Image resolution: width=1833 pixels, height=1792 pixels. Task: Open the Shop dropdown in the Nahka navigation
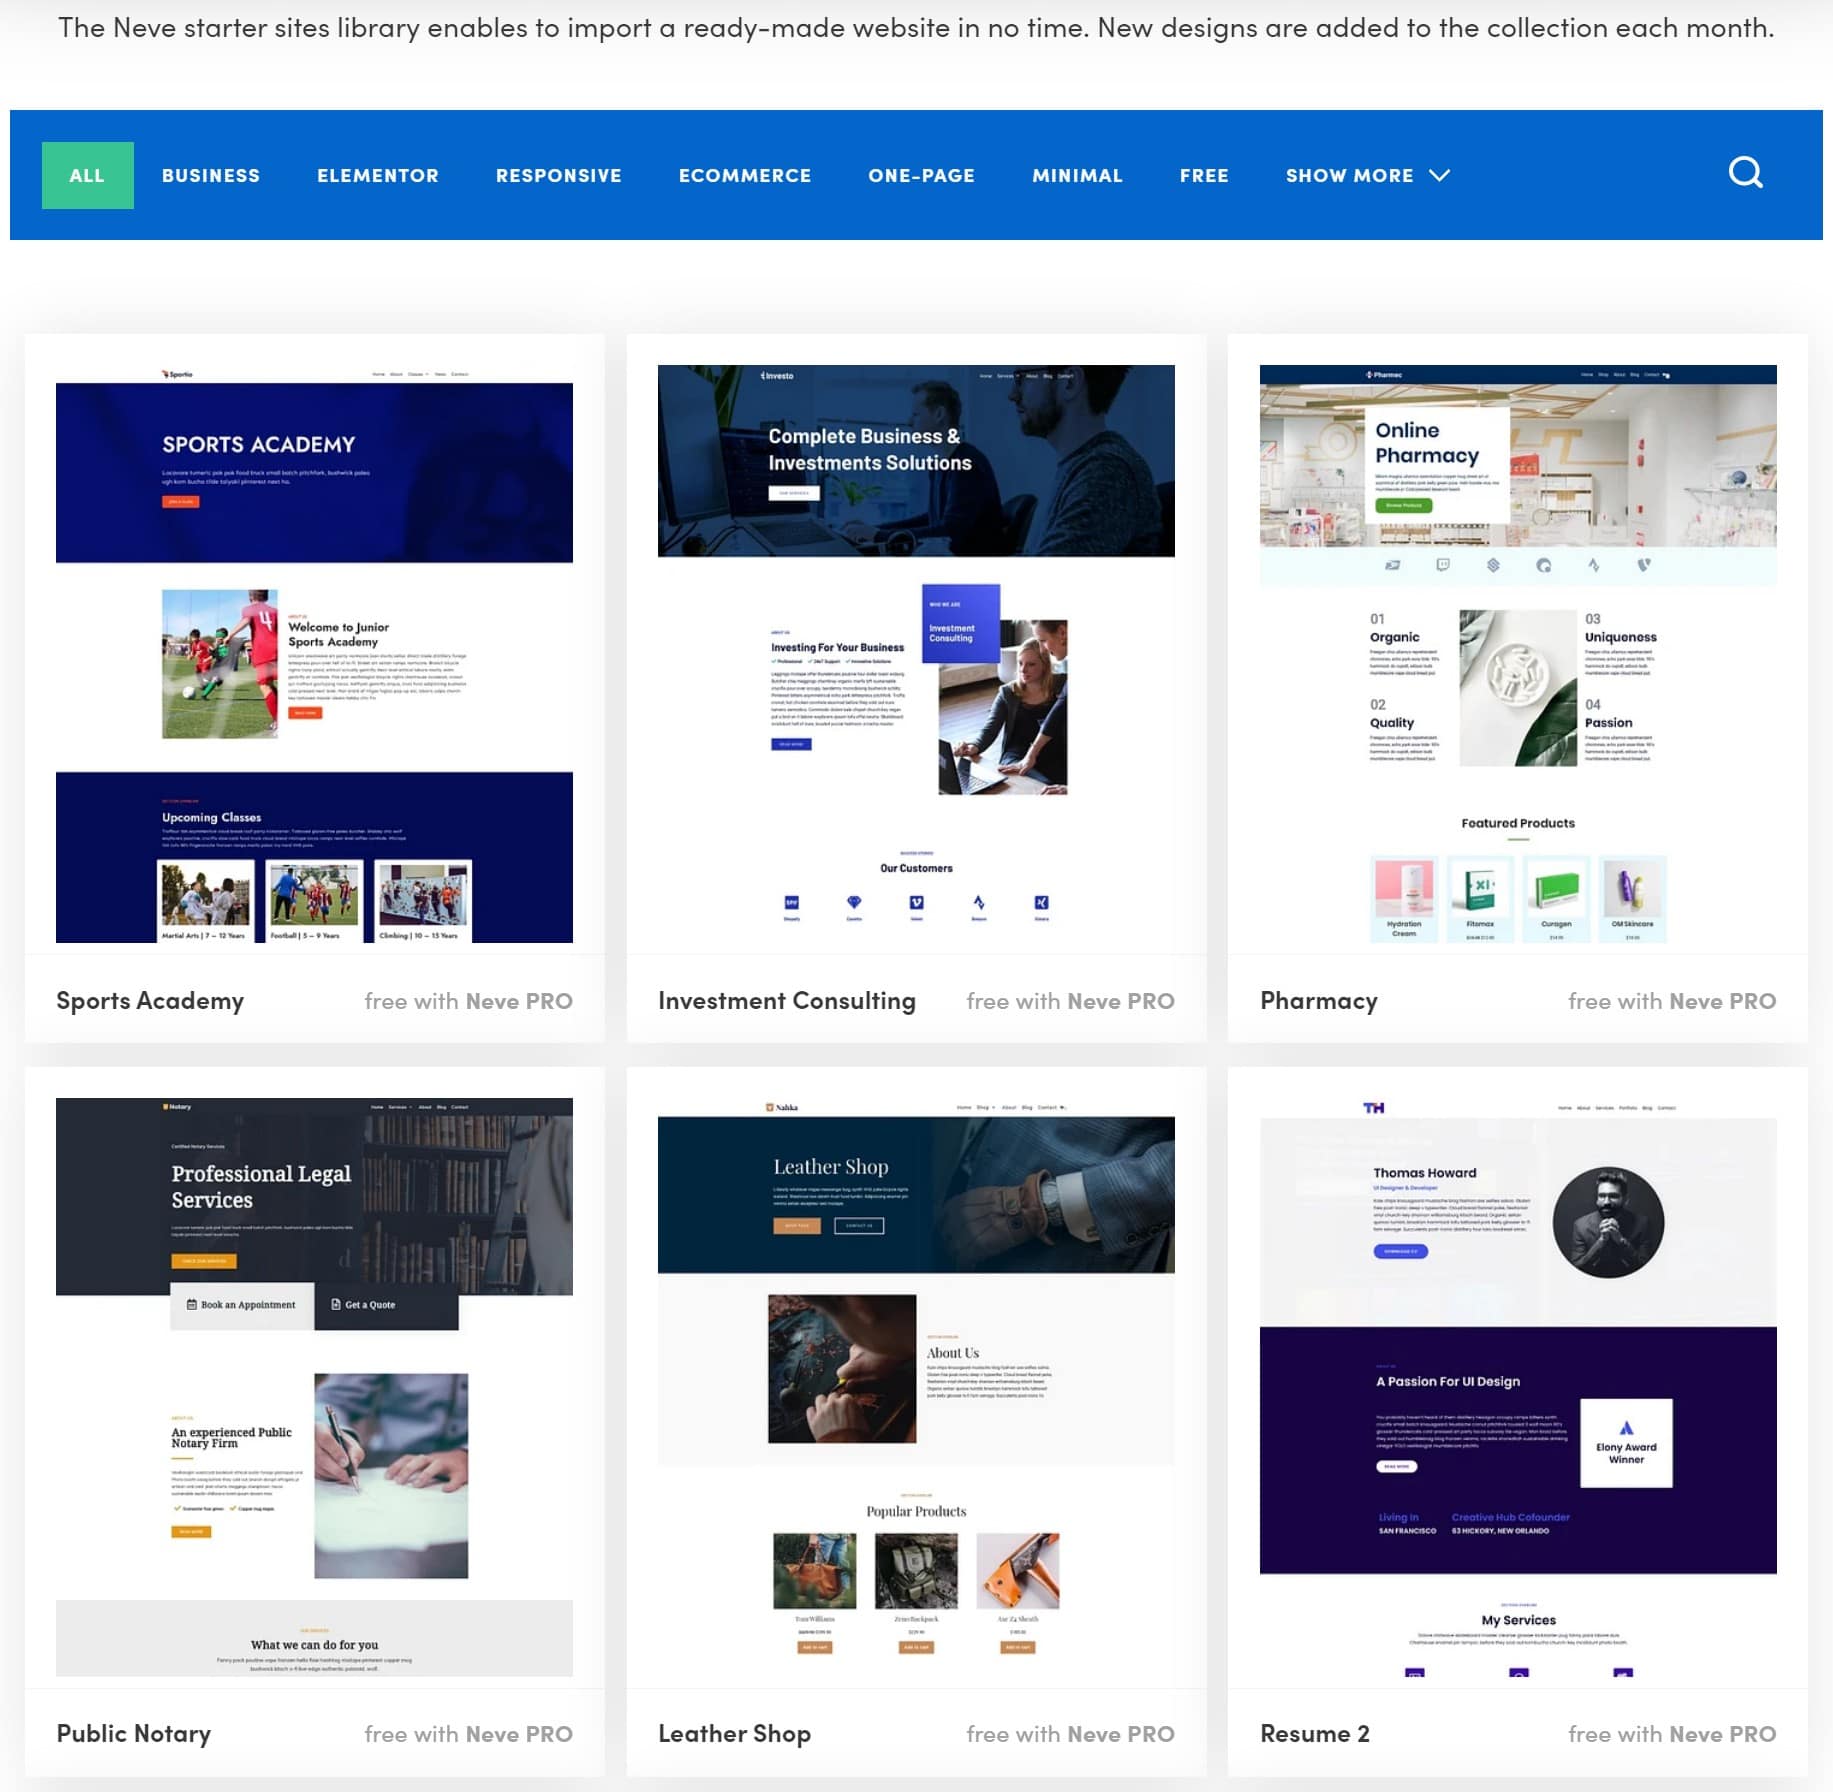[x=981, y=1108]
